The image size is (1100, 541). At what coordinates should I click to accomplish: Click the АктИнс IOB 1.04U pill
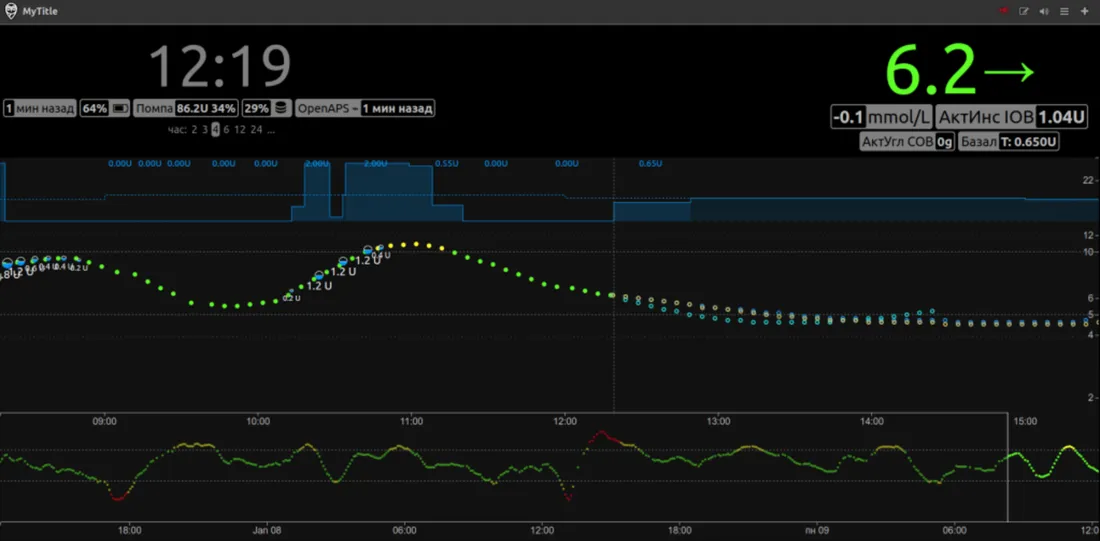coord(1012,117)
